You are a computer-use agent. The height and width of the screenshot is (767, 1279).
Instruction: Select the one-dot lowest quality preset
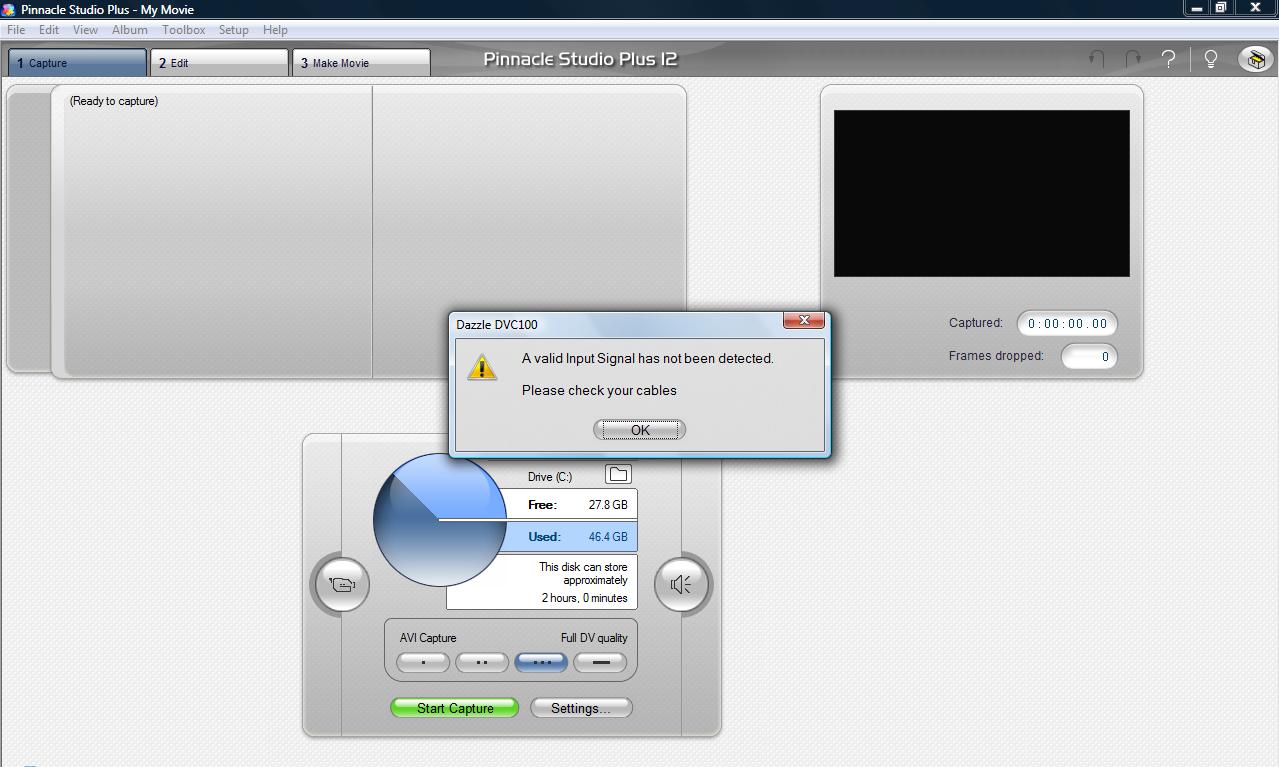[423, 662]
